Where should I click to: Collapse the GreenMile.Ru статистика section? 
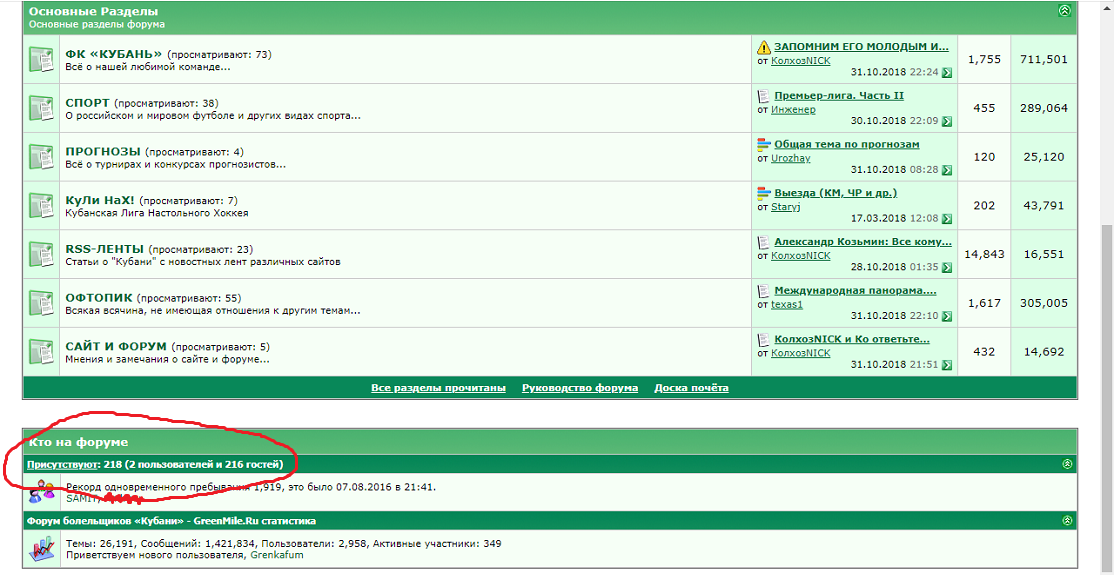pos(1067,521)
